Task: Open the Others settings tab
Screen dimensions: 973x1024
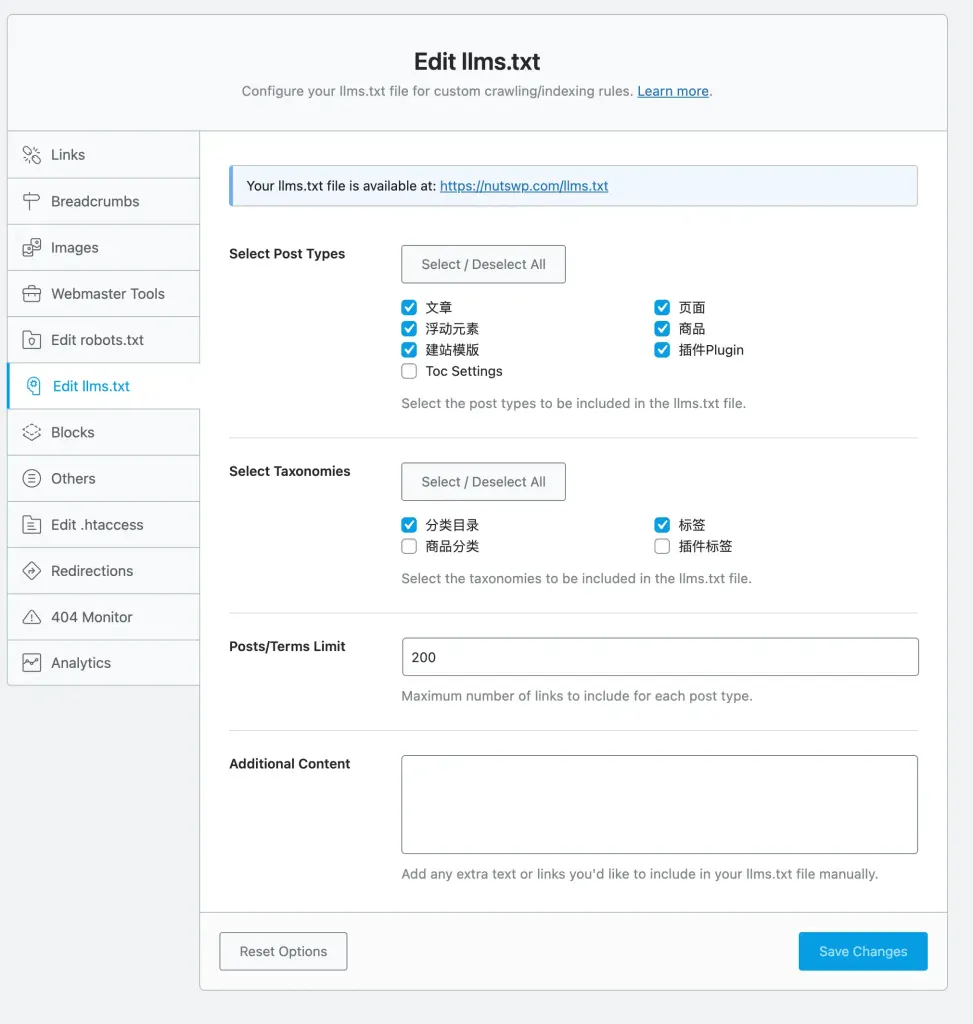Action: click(73, 479)
